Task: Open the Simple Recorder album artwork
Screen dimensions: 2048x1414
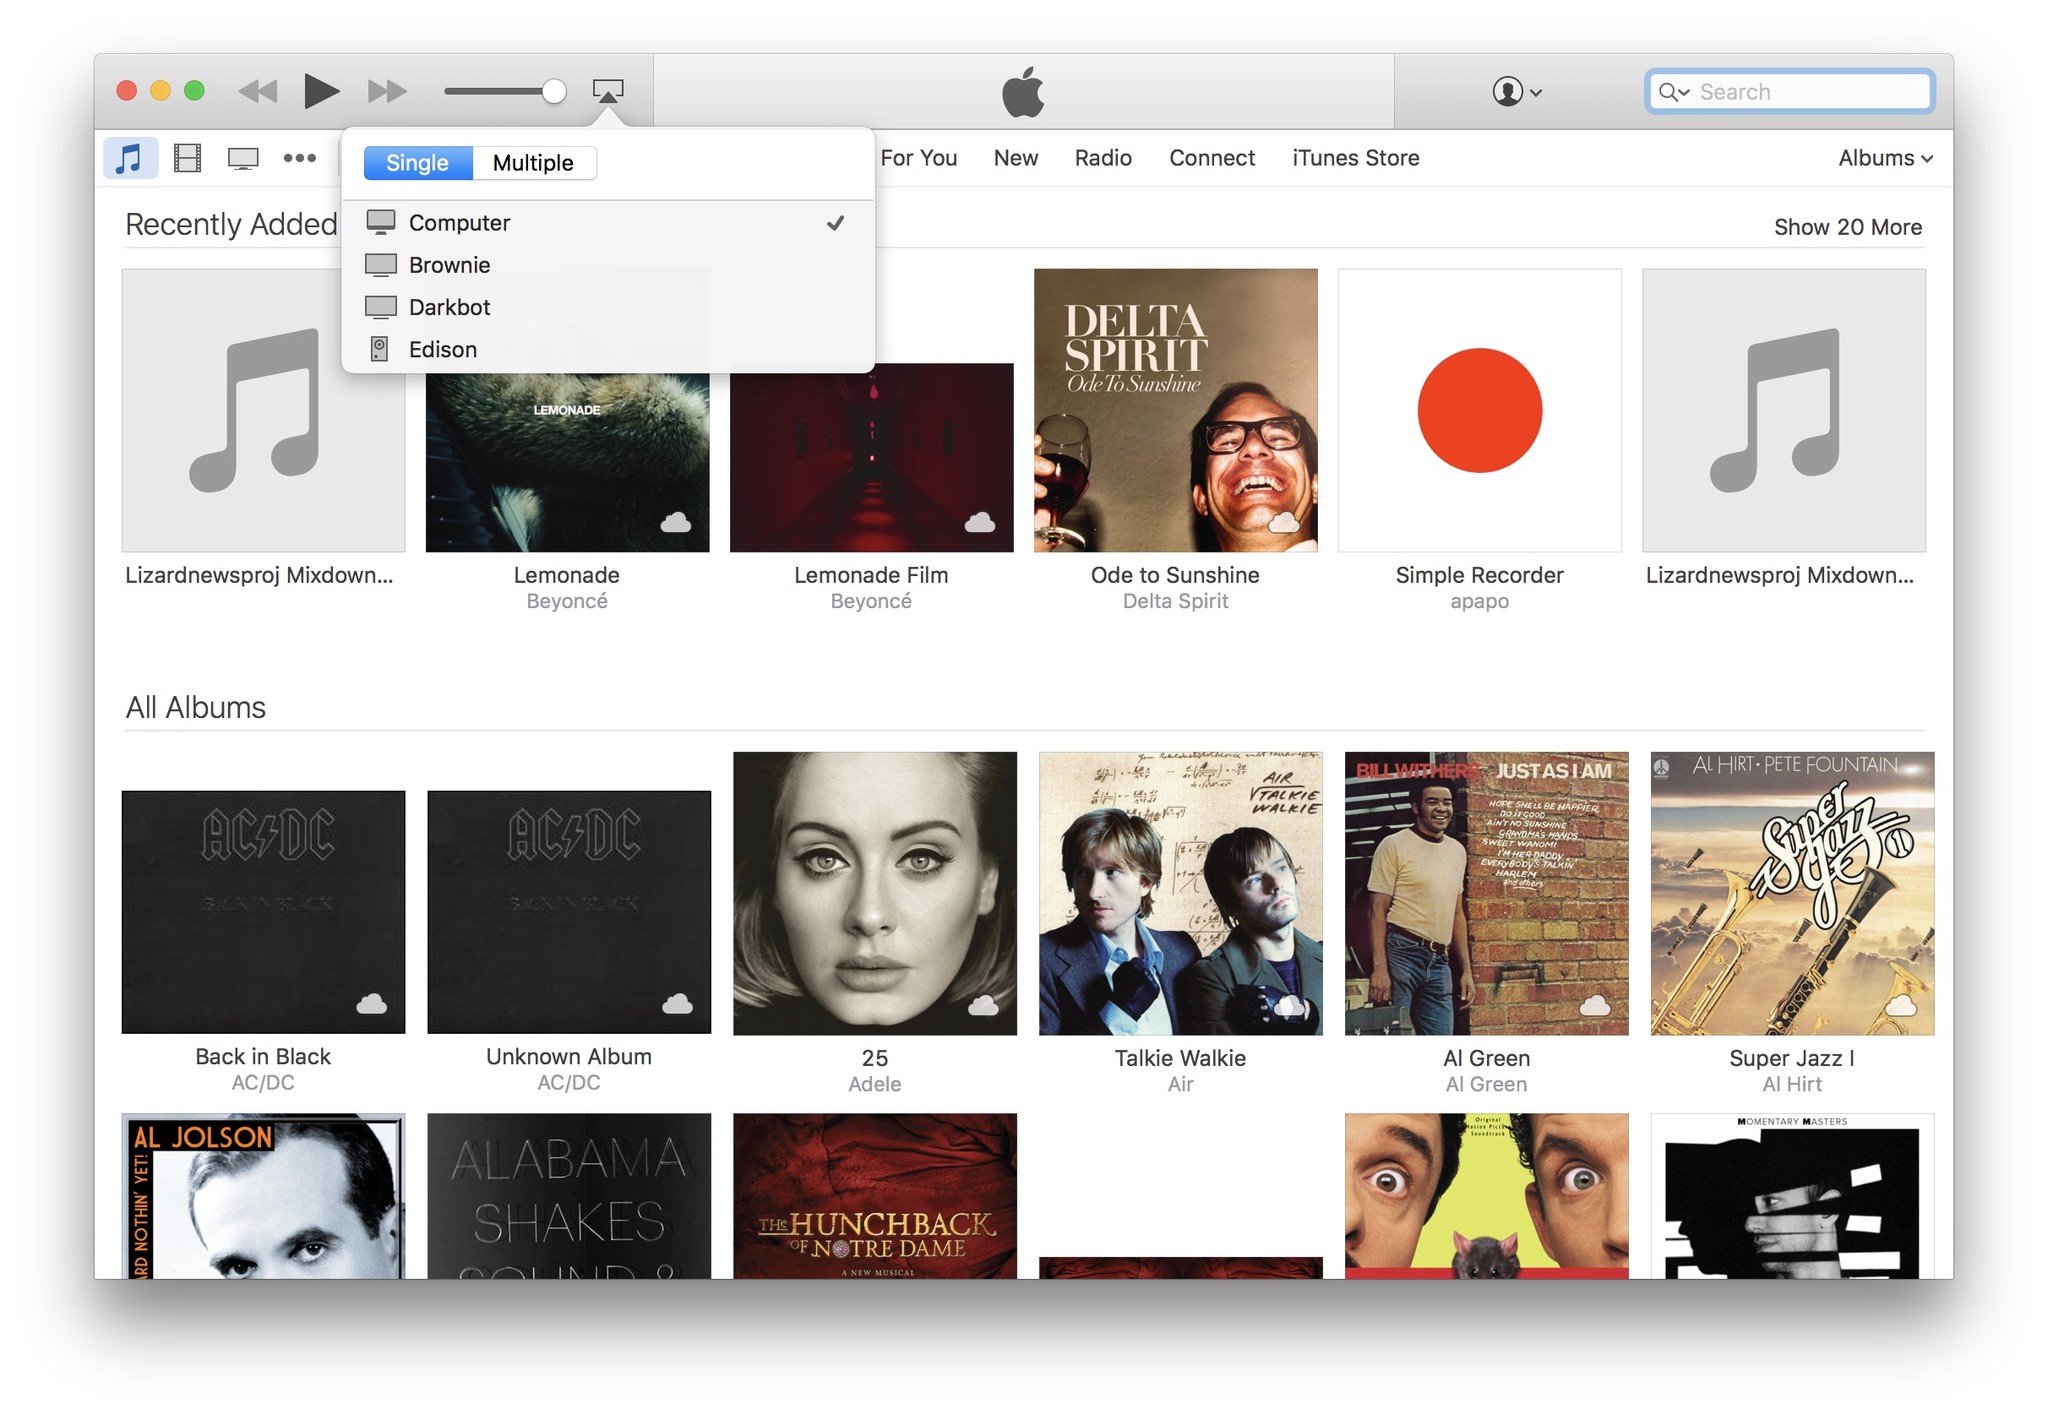Action: [1479, 410]
